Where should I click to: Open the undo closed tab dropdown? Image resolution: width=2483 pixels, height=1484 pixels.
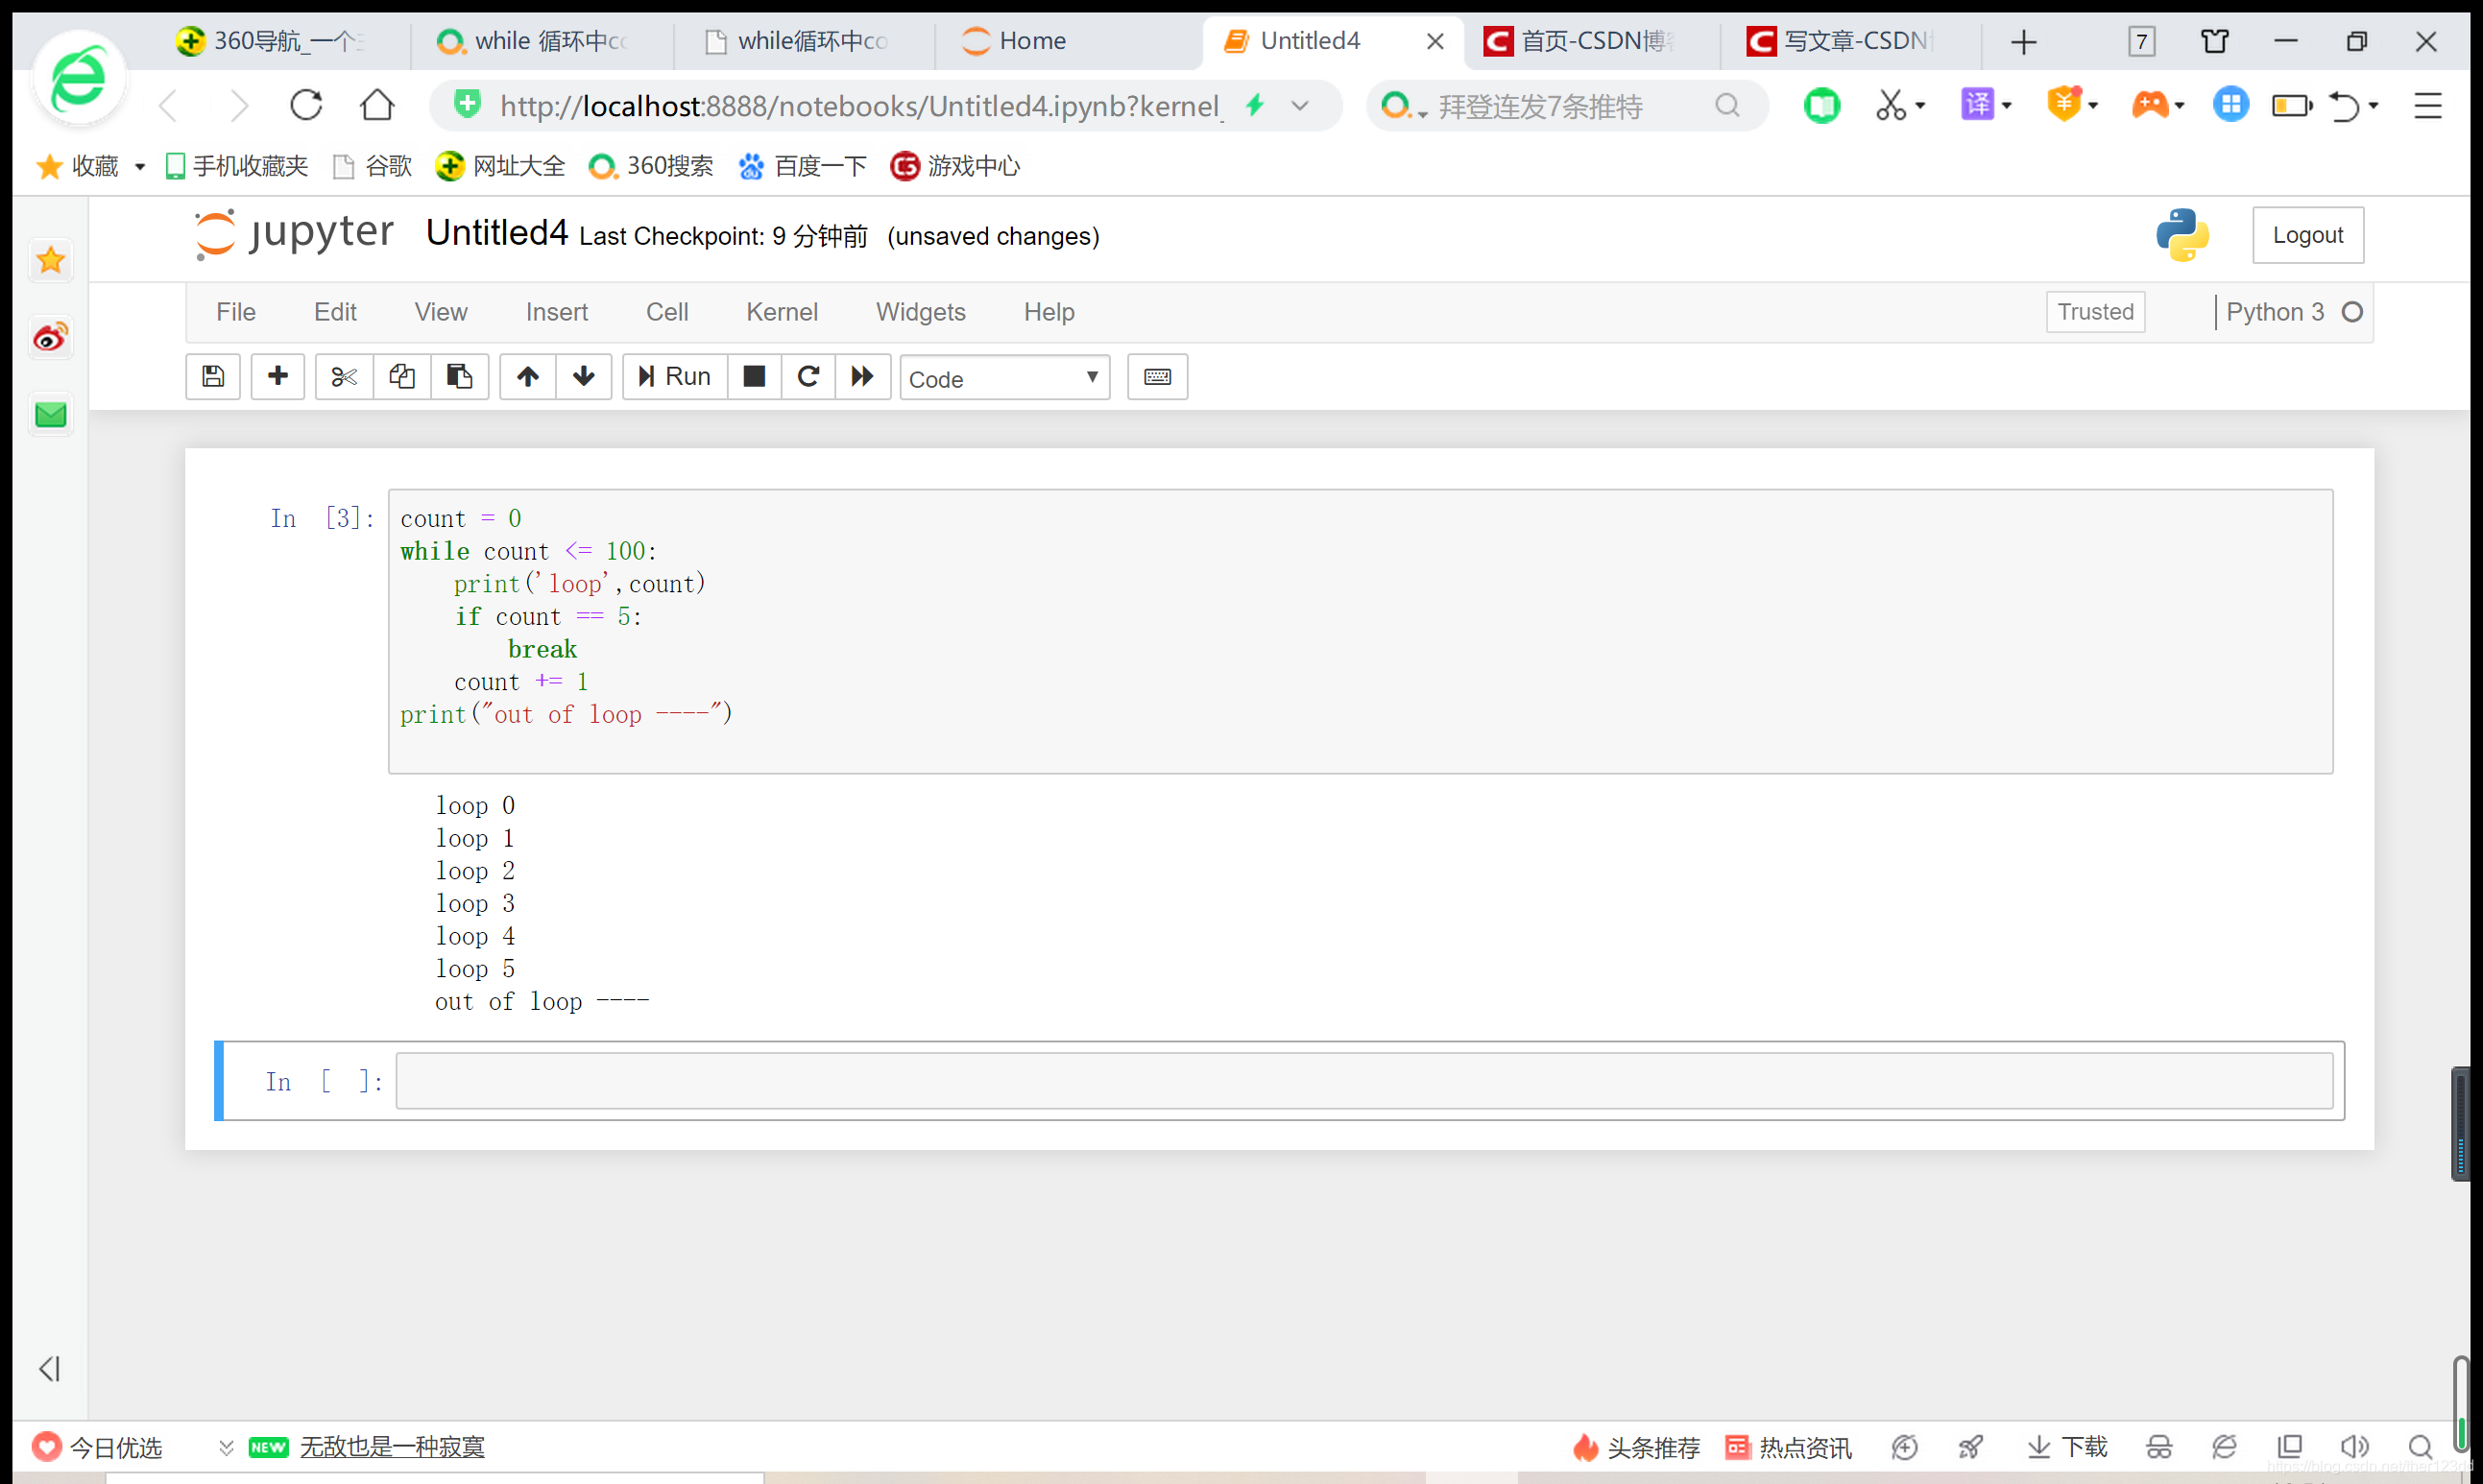[2373, 105]
